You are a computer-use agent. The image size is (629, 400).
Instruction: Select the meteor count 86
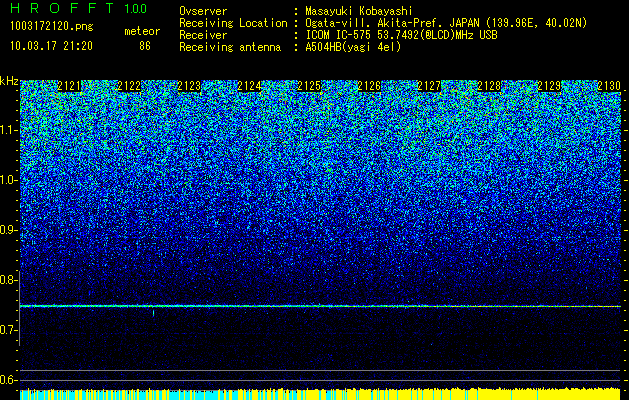point(145,46)
